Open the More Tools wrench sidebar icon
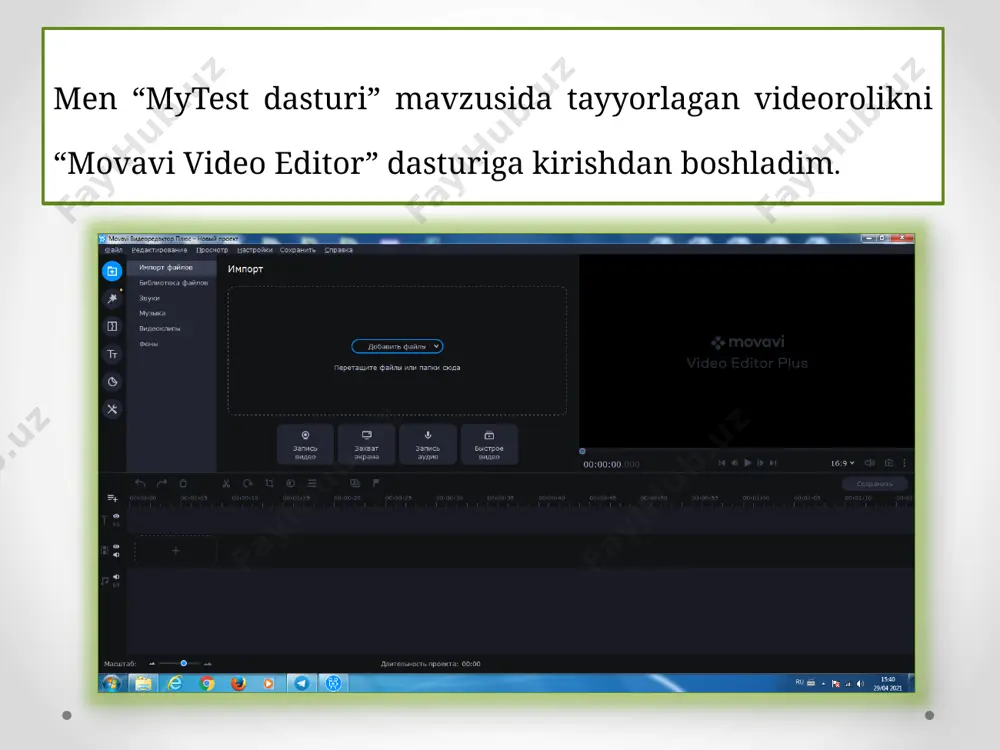 (112, 409)
